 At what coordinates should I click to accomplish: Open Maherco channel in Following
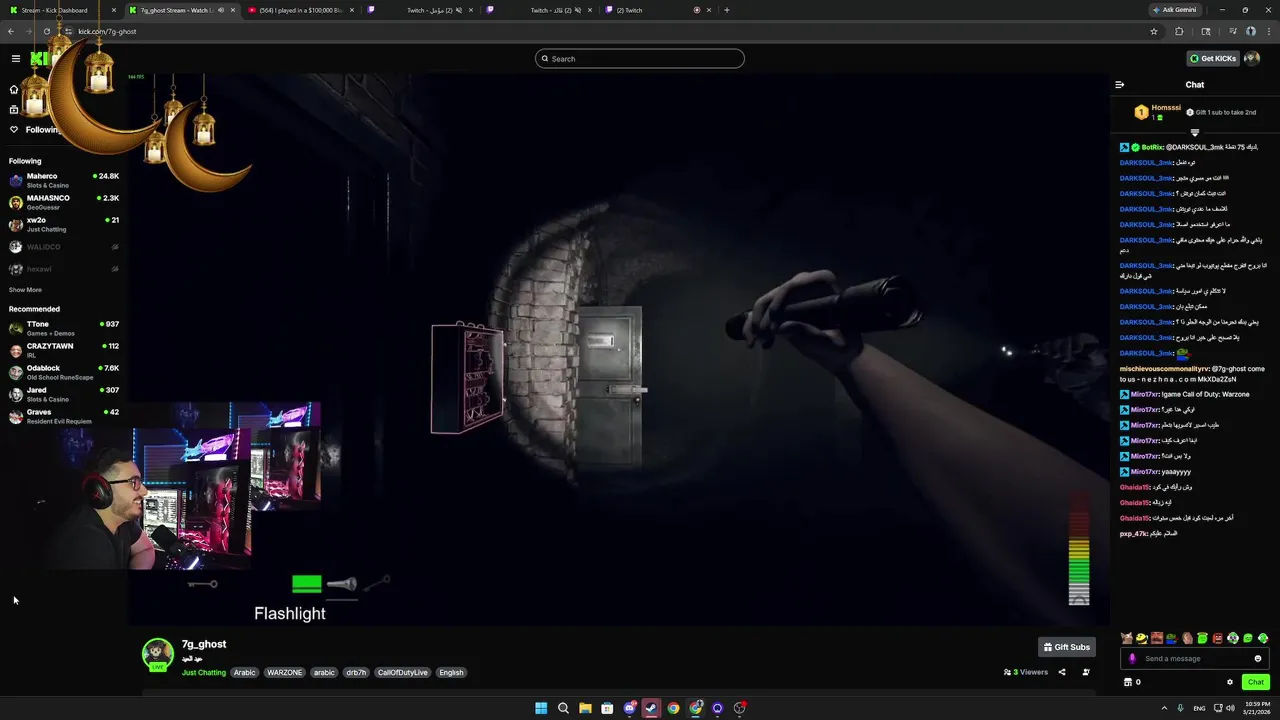pyautogui.click(x=64, y=181)
